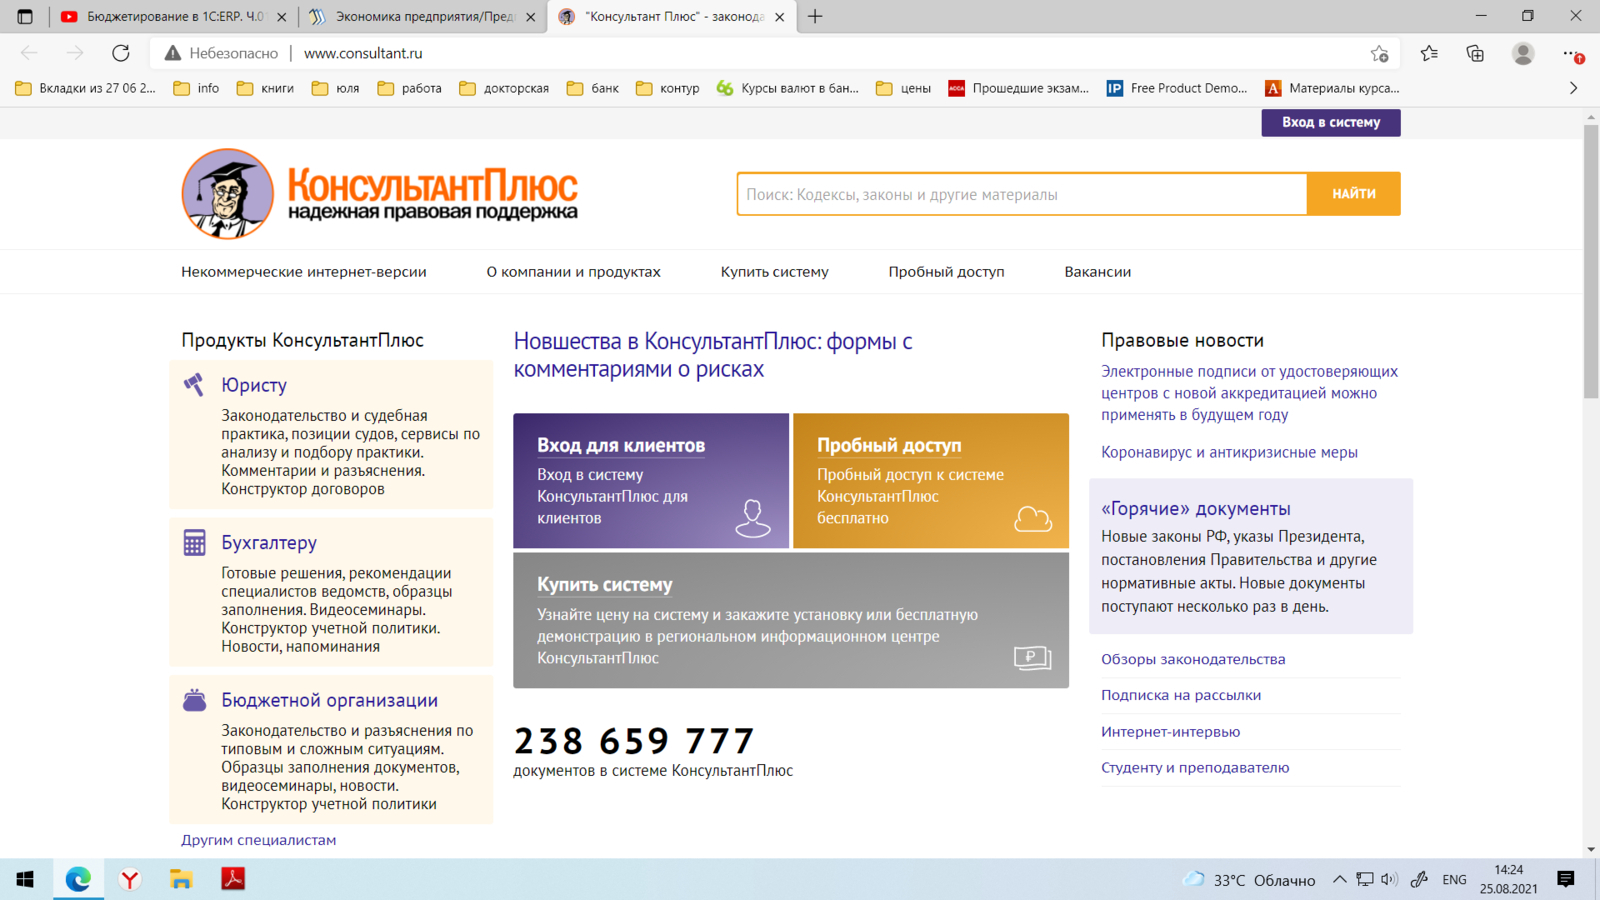
Task: Open Купить систему navigation item
Action: [x=775, y=272]
